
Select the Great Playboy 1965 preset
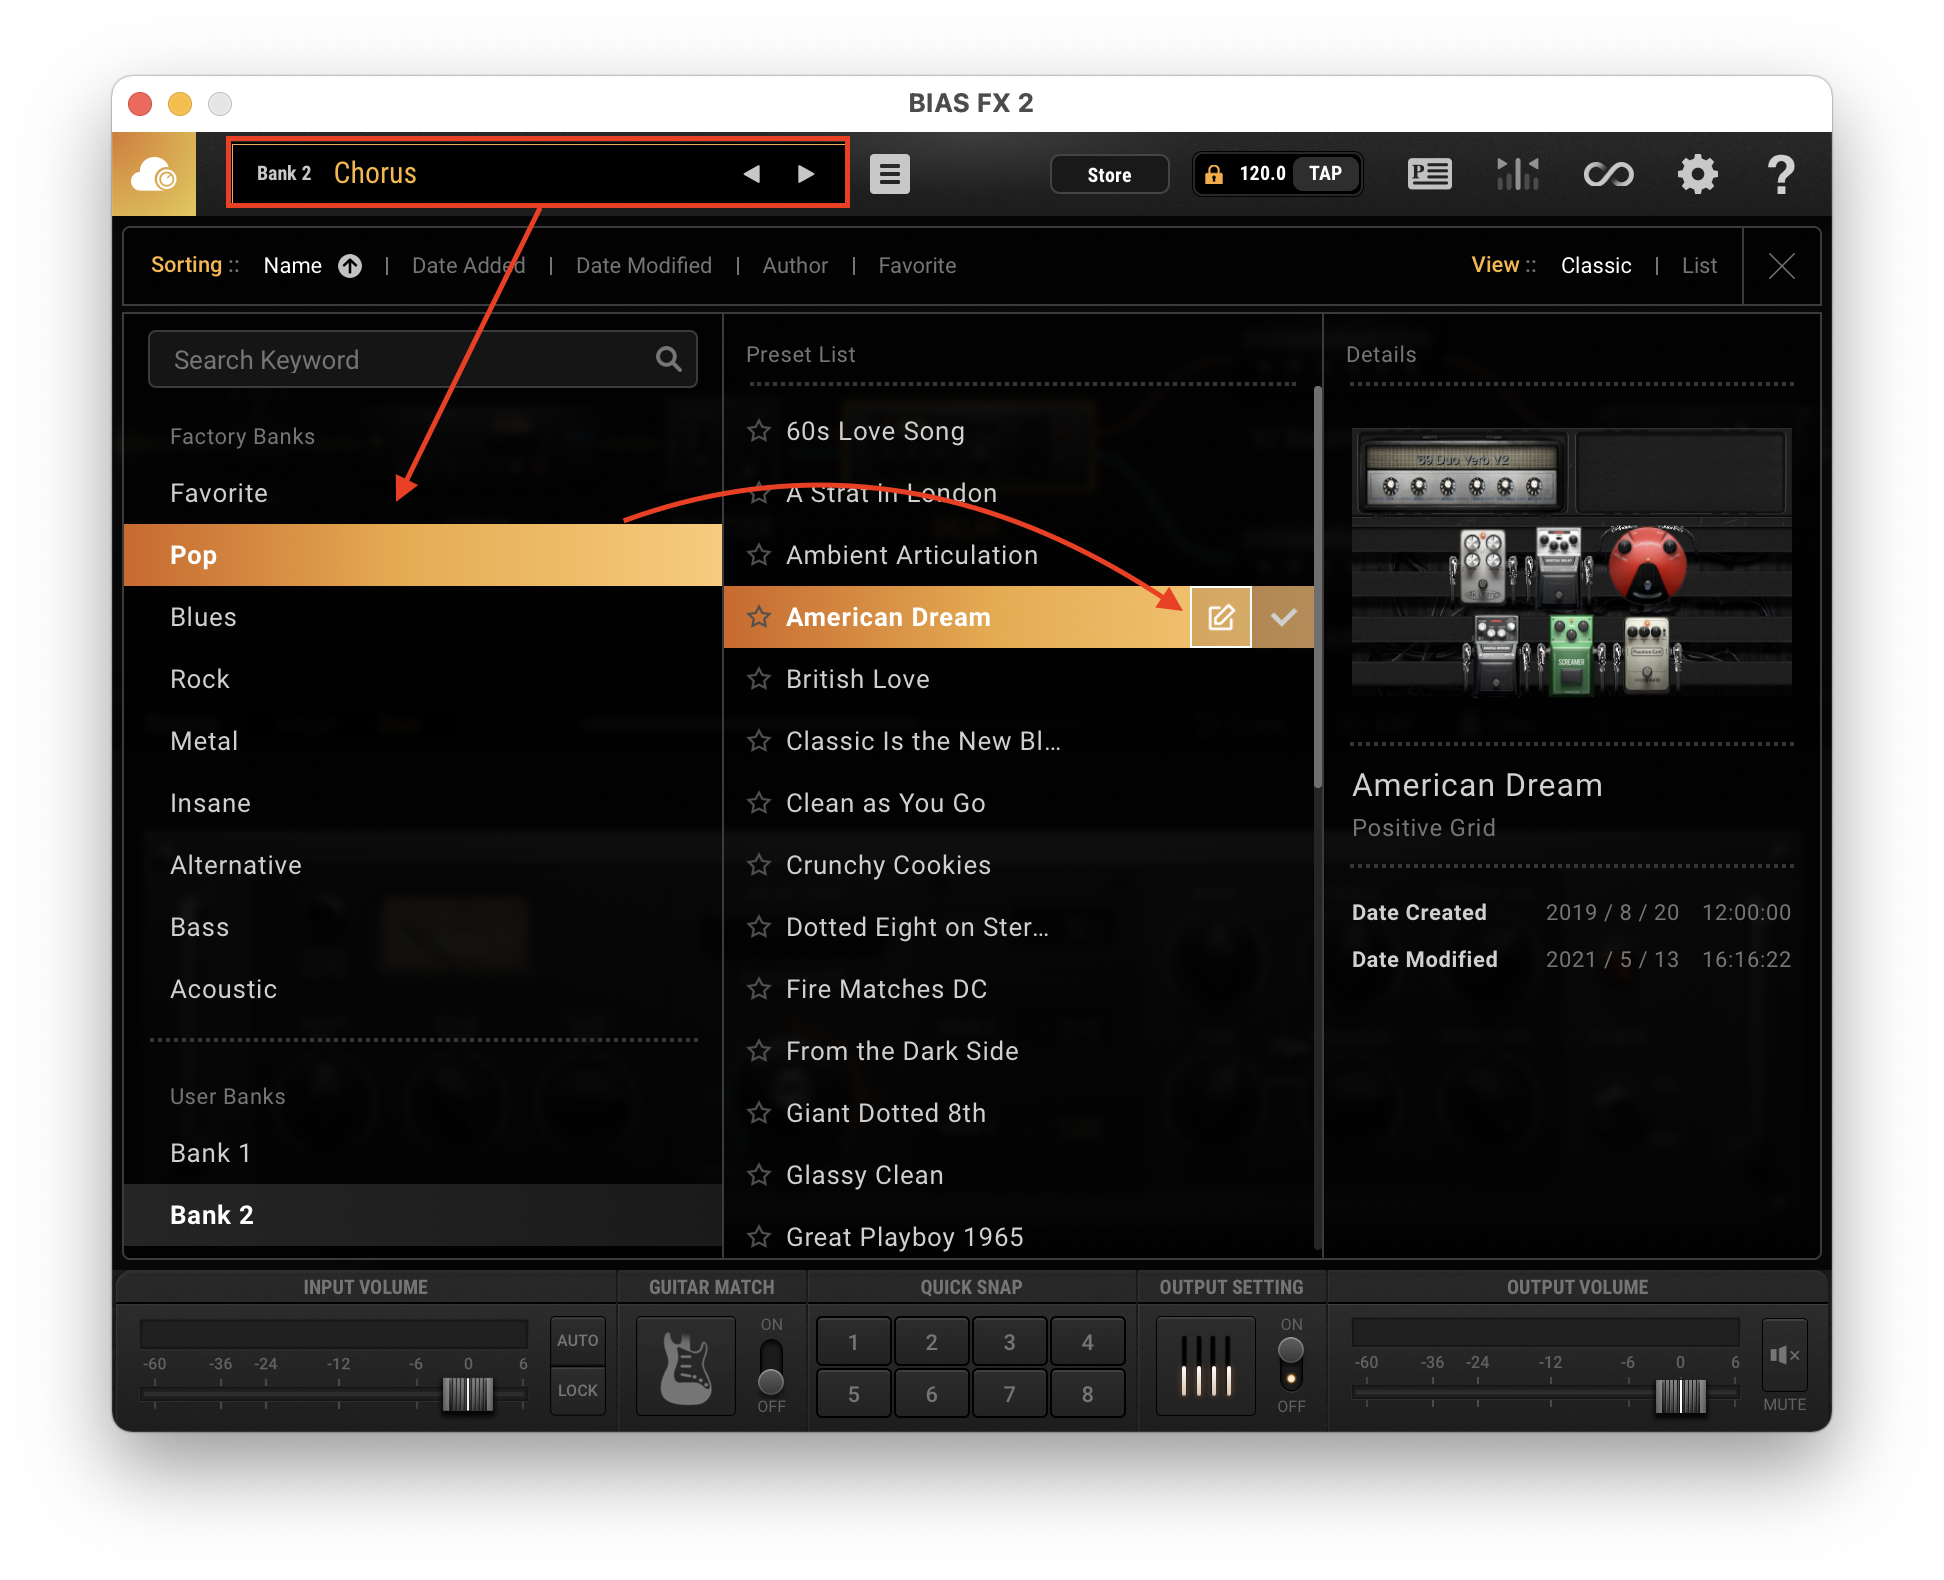[1018, 1237]
